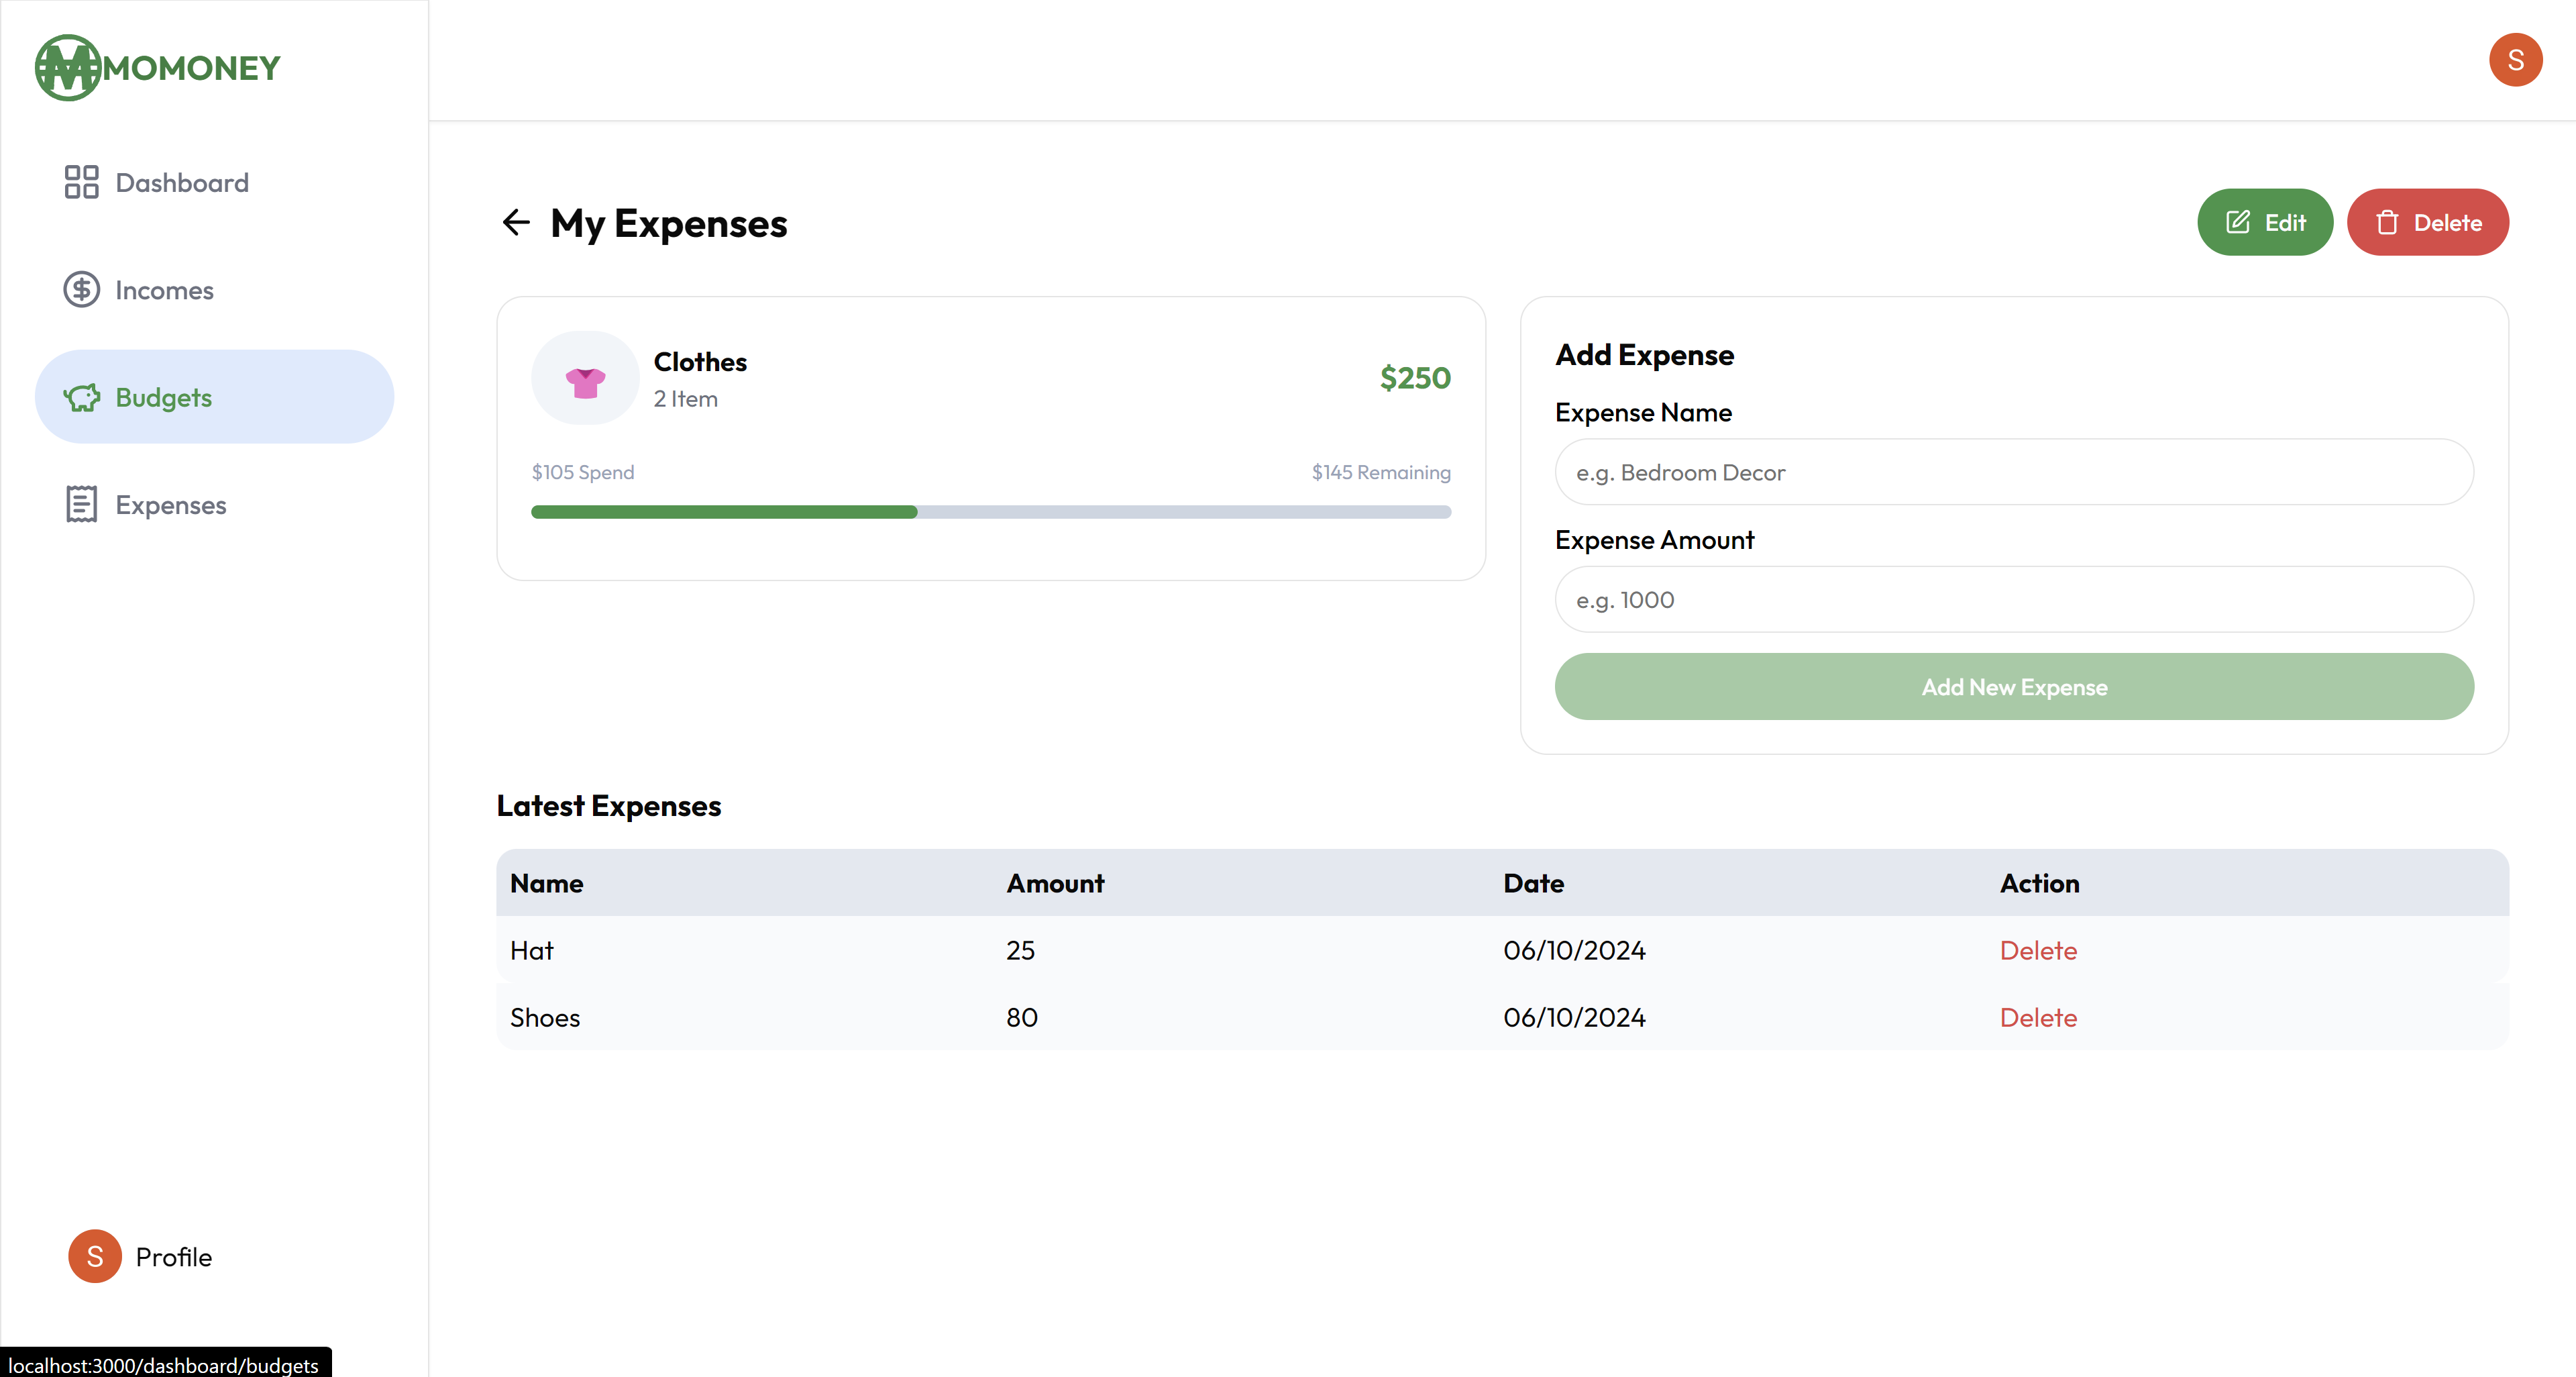Click the Incomes dollar-coin icon
The width and height of the screenshot is (2576, 1377).
click(81, 290)
